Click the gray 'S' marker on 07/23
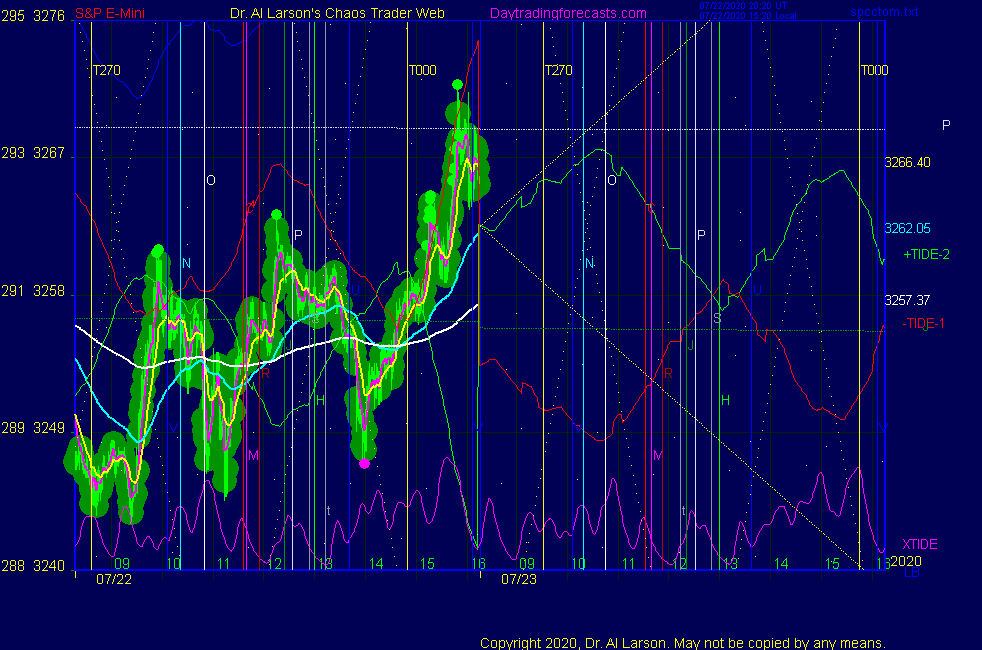The width and height of the screenshot is (982, 650). 717,319
